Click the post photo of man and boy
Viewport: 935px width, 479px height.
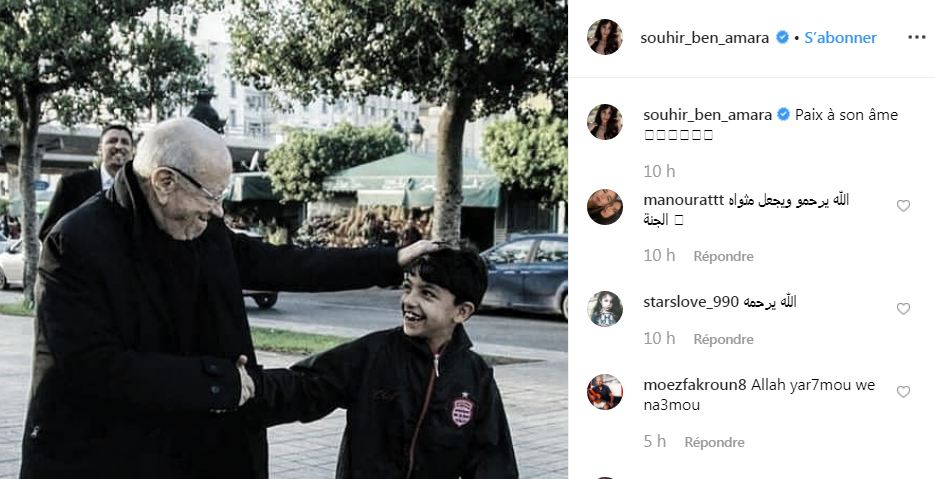(284, 239)
